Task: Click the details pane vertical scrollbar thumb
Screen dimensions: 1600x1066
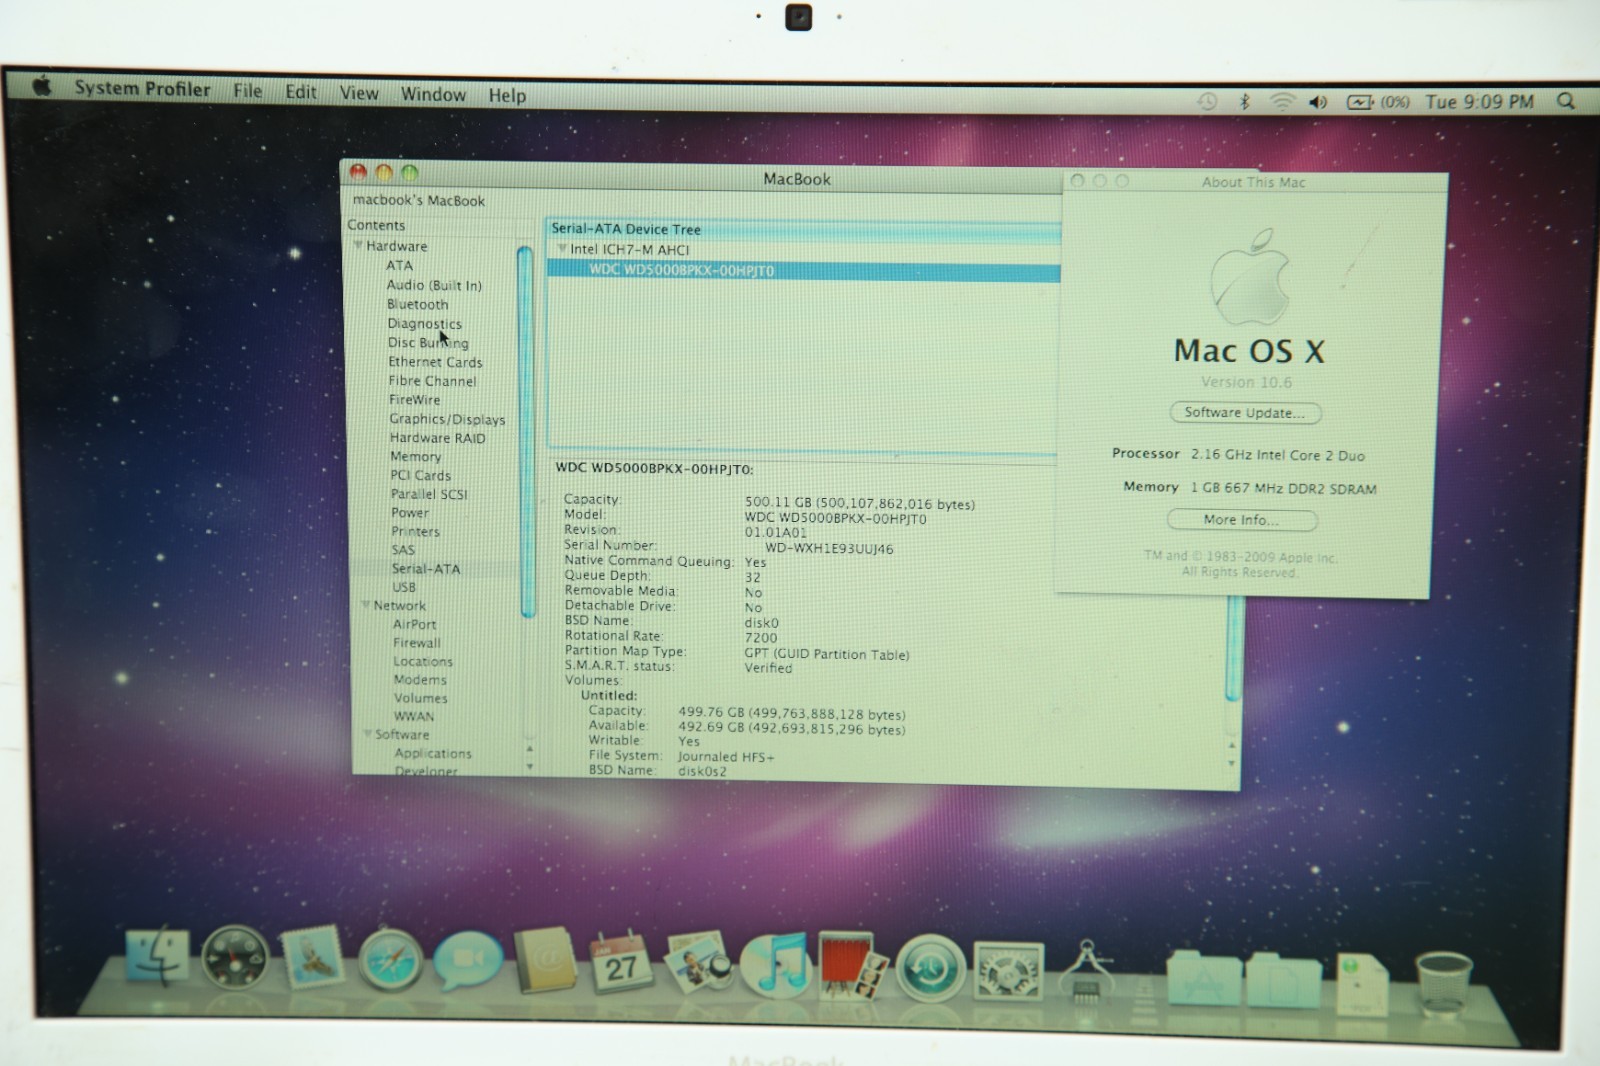Action: [x=1234, y=648]
